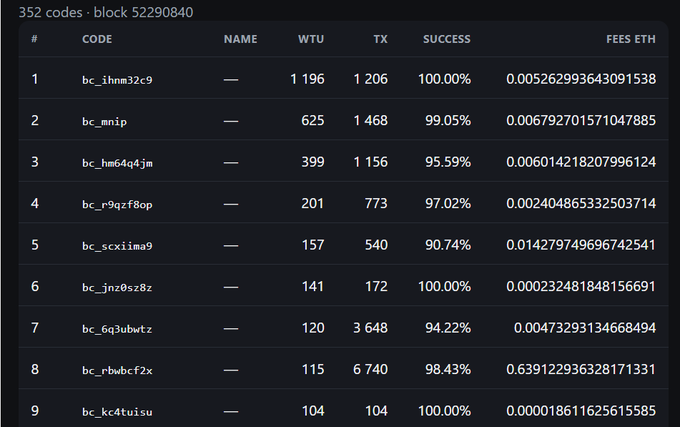This screenshot has width=680, height=427.
Task: Click the WTU column header
Action: click(311, 39)
